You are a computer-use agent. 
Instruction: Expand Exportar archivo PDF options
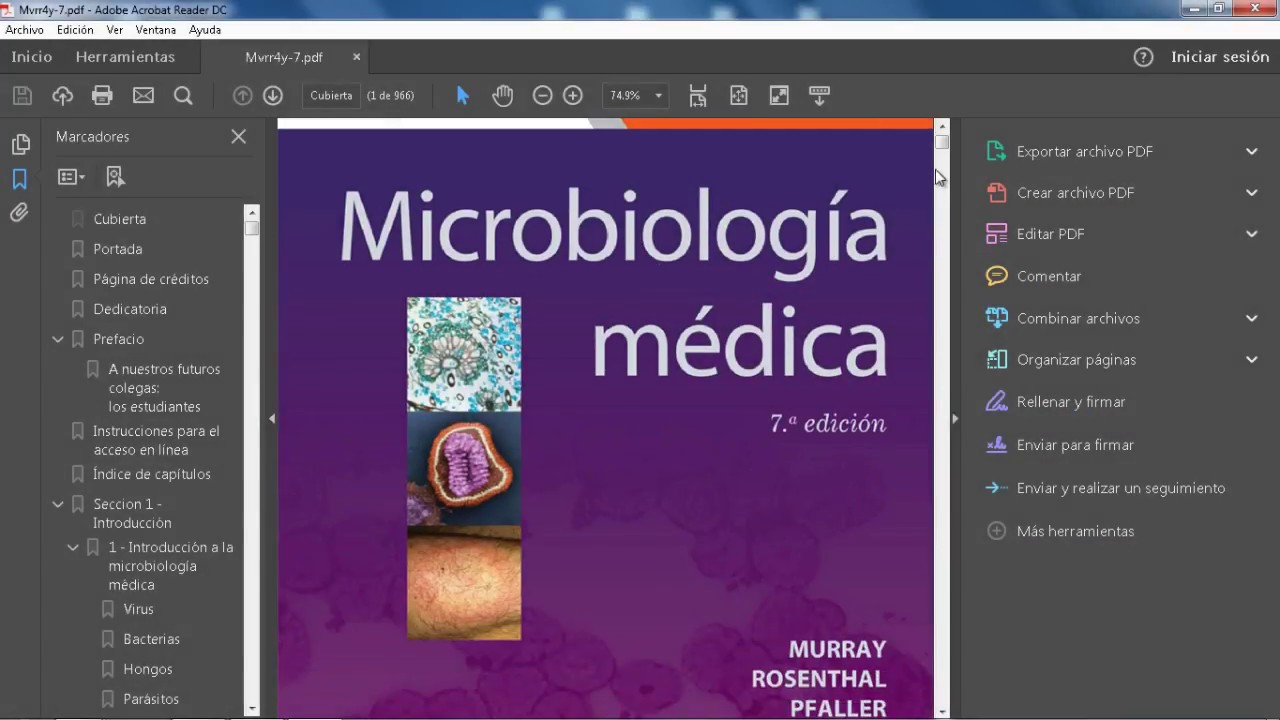[x=1251, y=151]
